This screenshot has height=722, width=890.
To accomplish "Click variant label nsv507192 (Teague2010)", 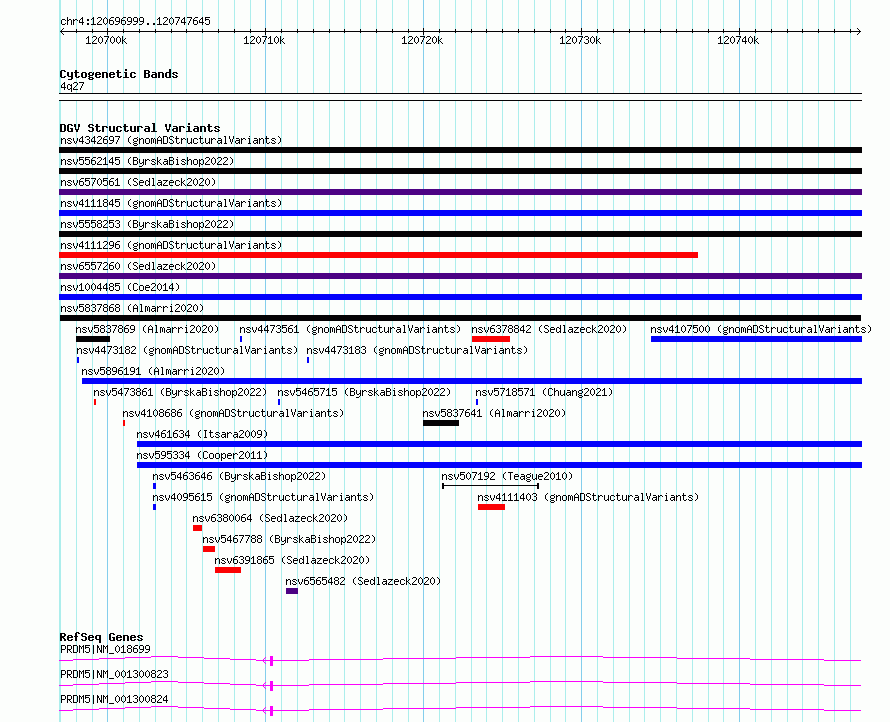I will tap(507, 476).
